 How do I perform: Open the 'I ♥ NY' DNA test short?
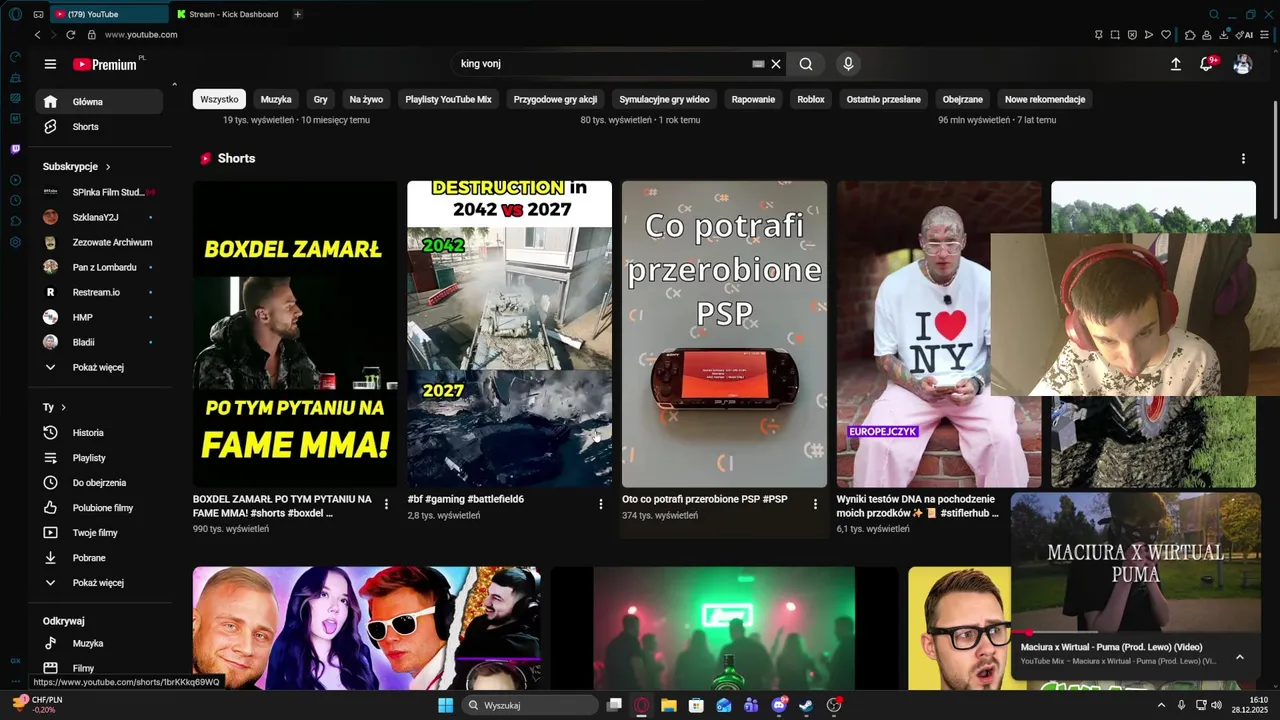[913, 334]
